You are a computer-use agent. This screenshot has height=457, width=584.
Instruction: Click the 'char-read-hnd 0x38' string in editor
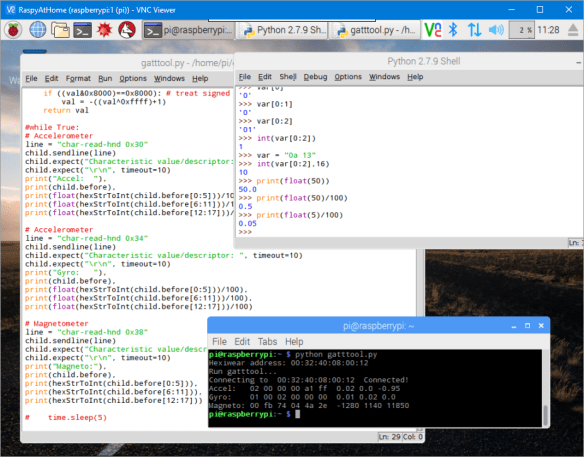102,332
